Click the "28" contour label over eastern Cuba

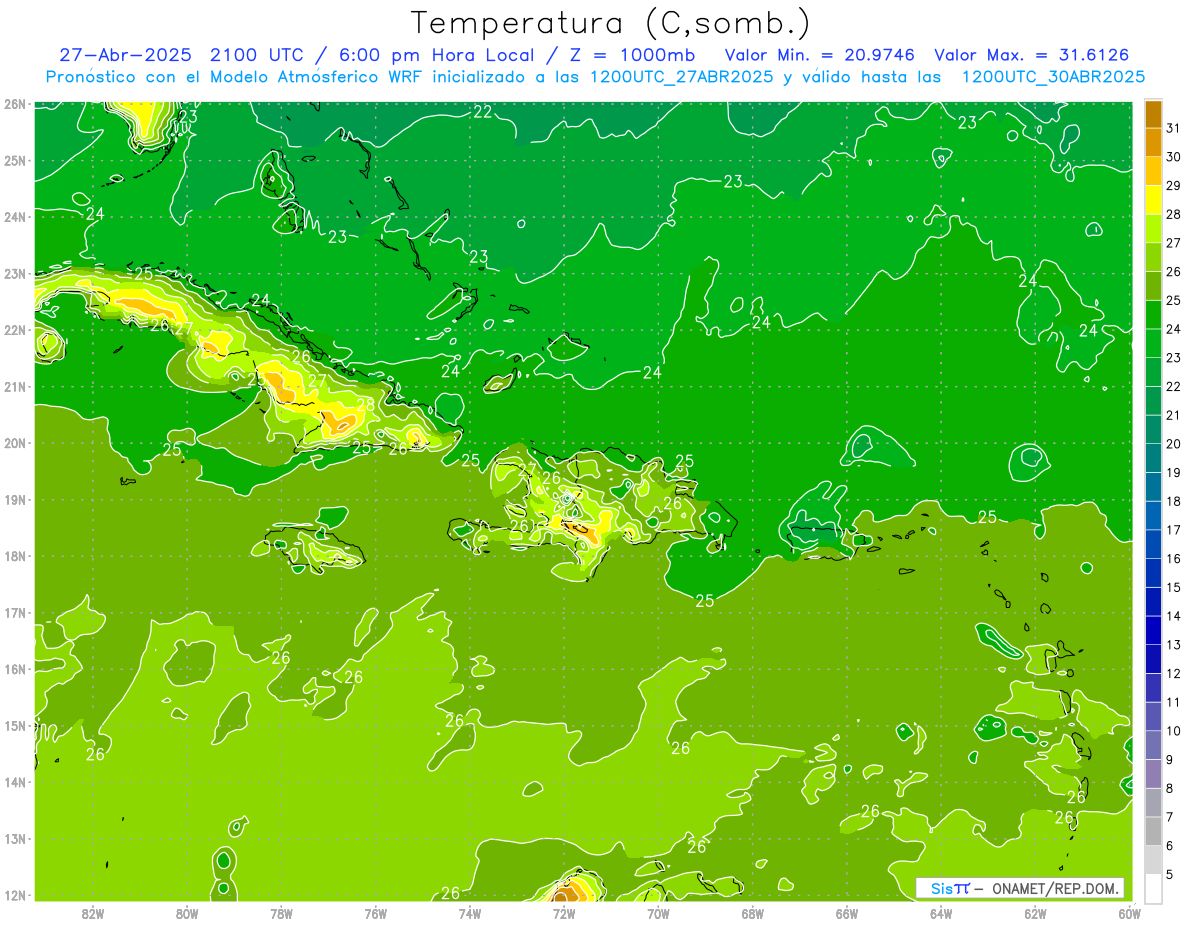click(x=366, y=405)
